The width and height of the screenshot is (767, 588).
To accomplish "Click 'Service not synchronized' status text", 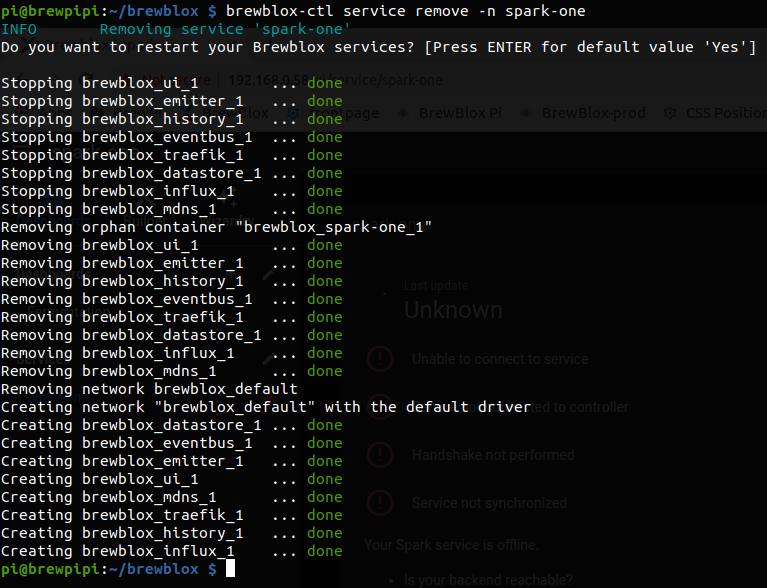I will [x=489, y=503].
